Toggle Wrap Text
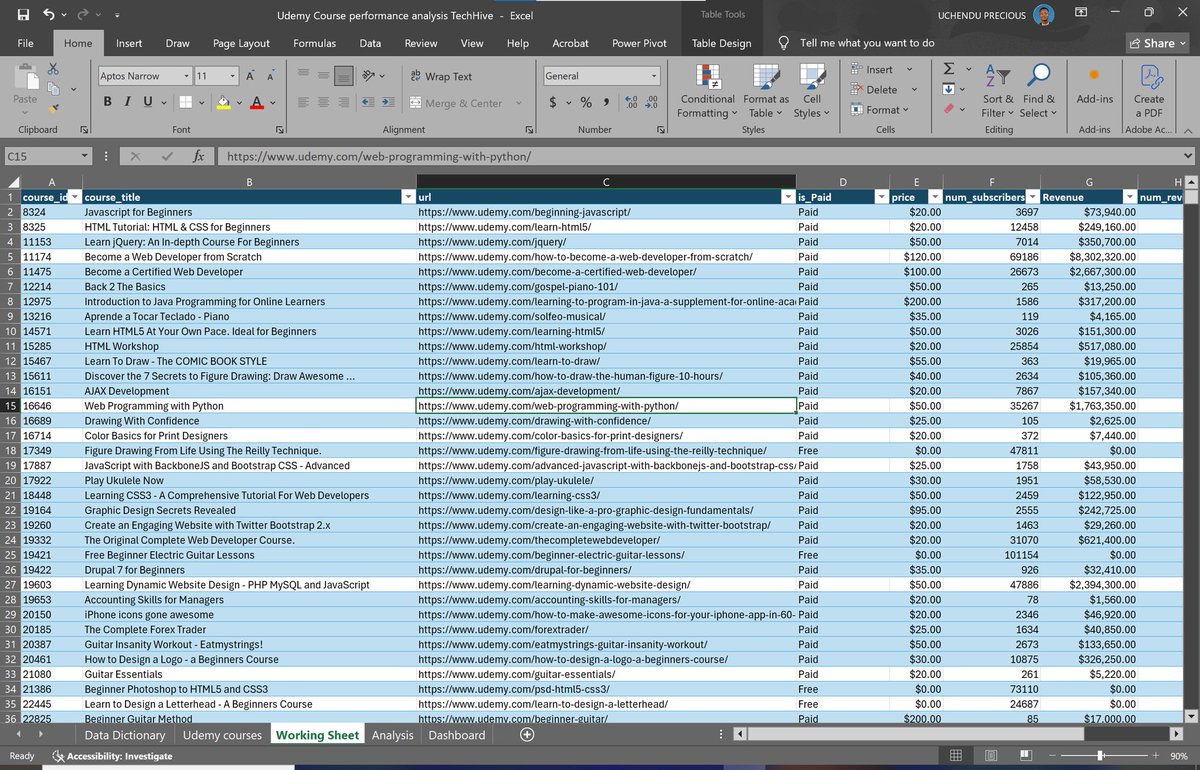The width and height of the screenshot is (1200, 770). (441, 76)
